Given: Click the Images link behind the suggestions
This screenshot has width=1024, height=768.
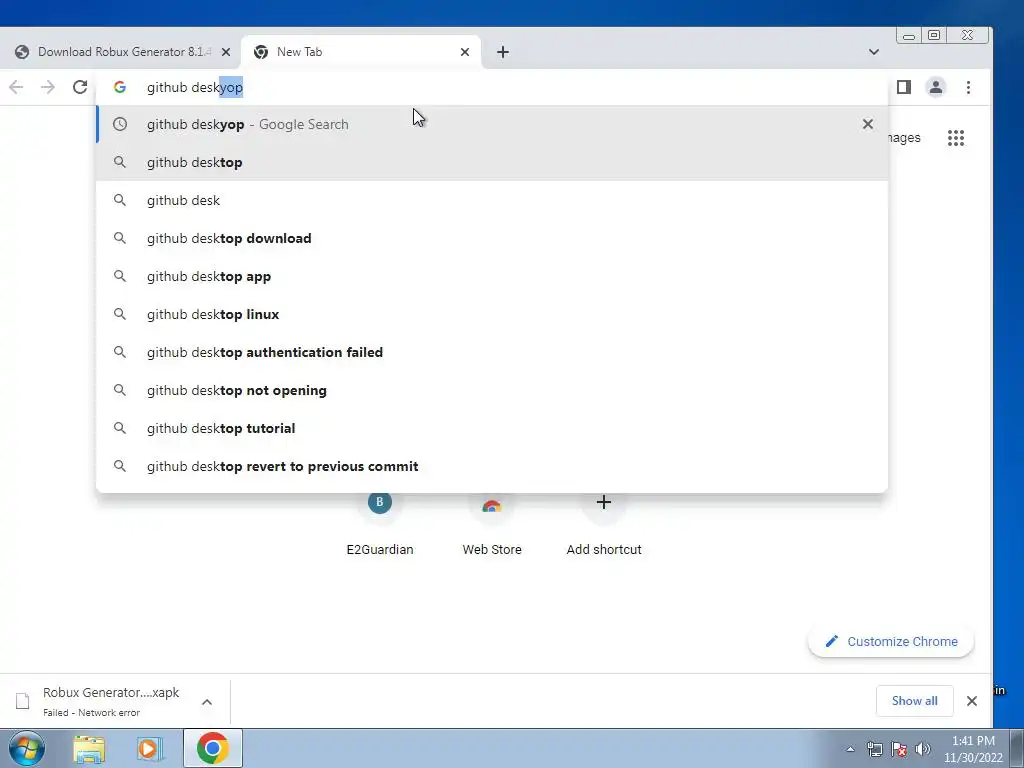Looking at the screenshot, I should coord(905,138).
